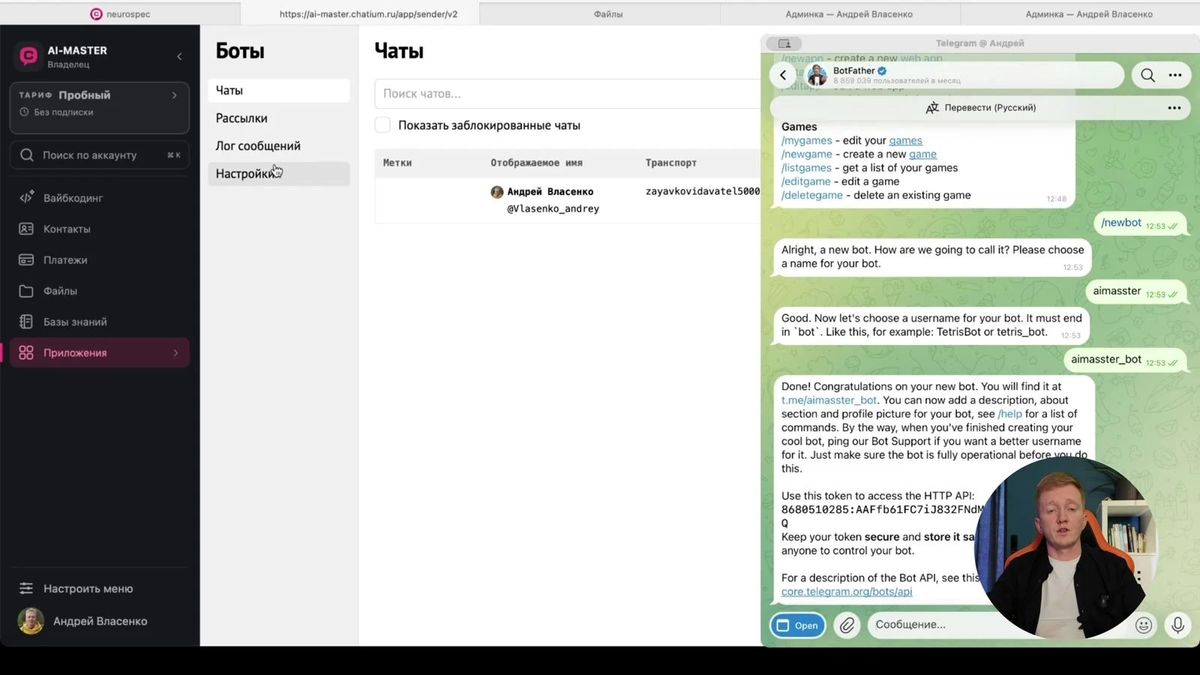
Task: Click the Контакты person-card icon
Action: (26, 229)
